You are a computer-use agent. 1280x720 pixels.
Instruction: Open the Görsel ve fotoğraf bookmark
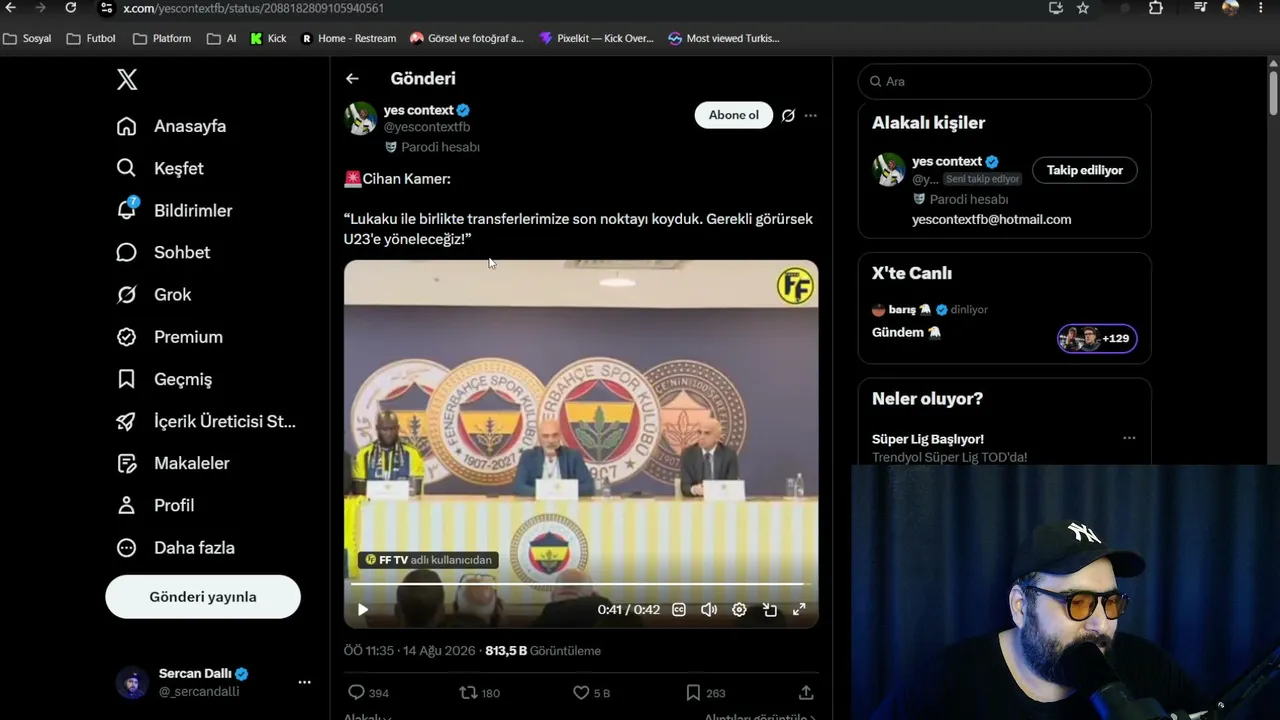pos(467,39)
